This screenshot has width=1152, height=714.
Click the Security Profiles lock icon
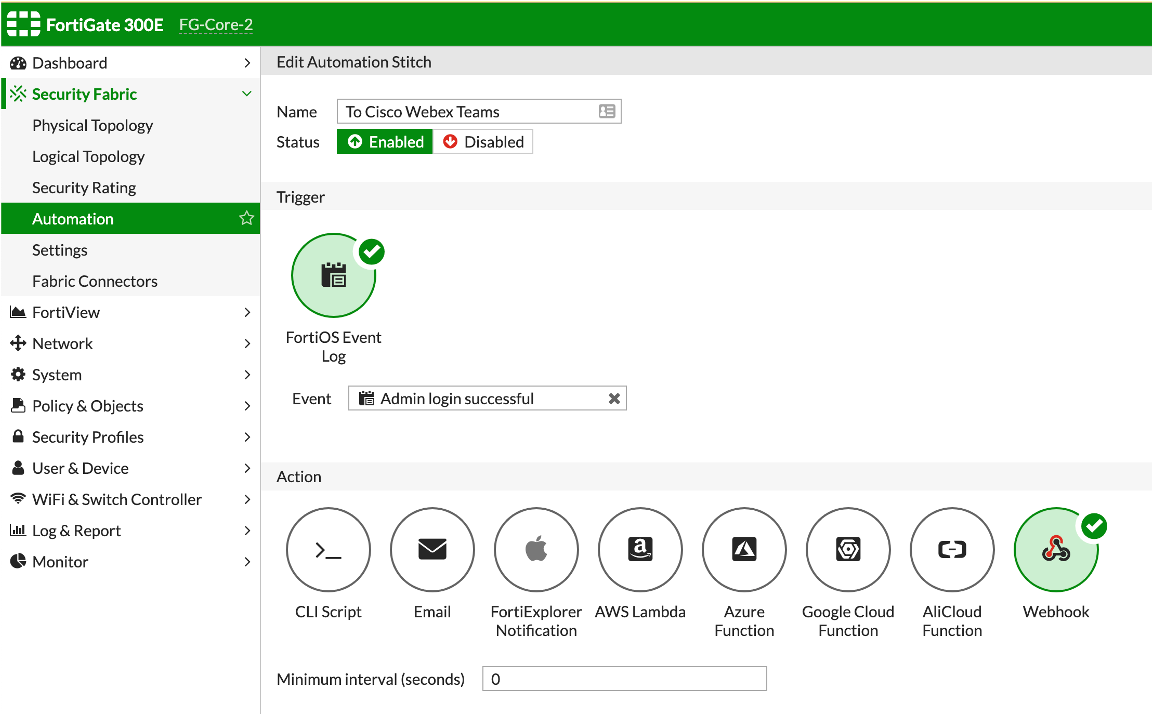(18, 436)
